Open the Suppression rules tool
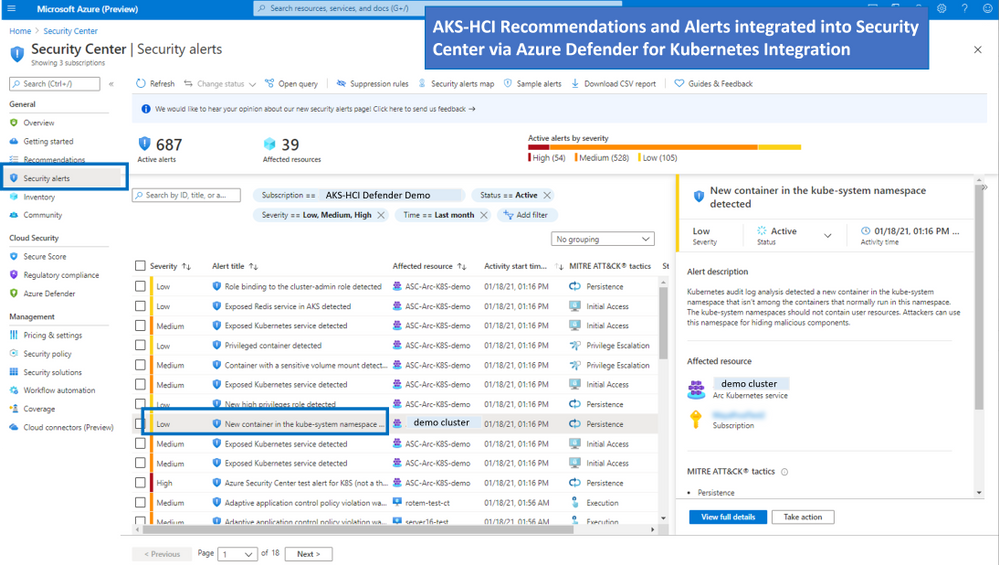The height and width of the screenshot is (565, 999). (x=373, y=83)
